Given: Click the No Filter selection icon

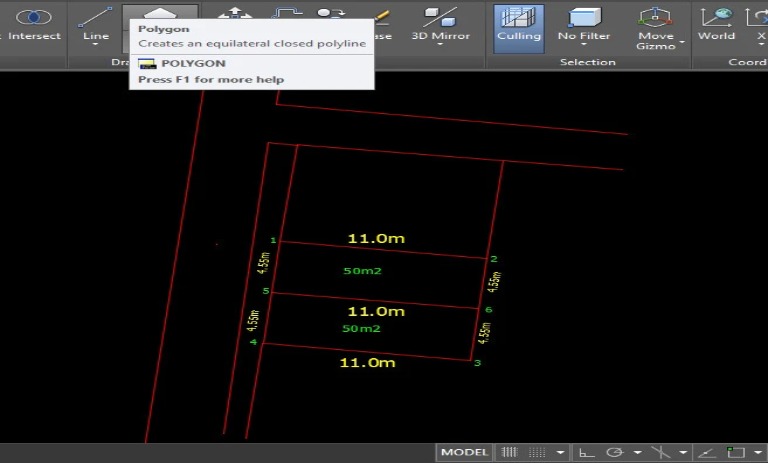Looking at the screenshot, I should (584, 18).
